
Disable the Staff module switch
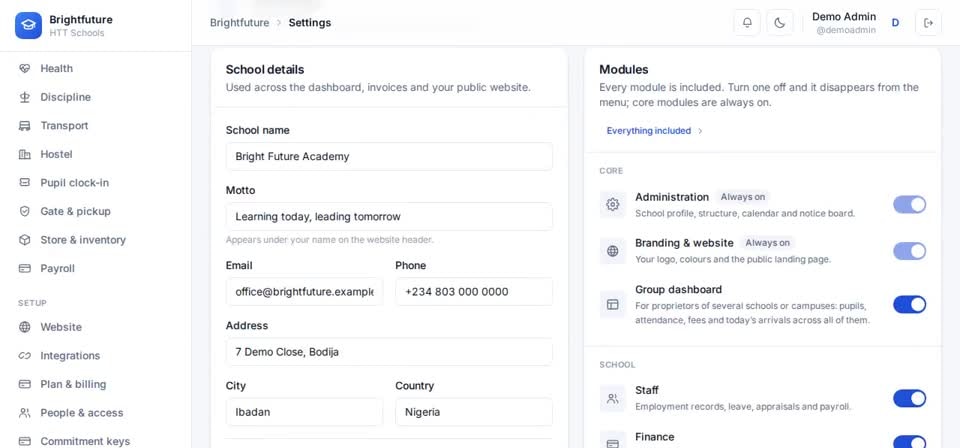[x=909, y=398]
